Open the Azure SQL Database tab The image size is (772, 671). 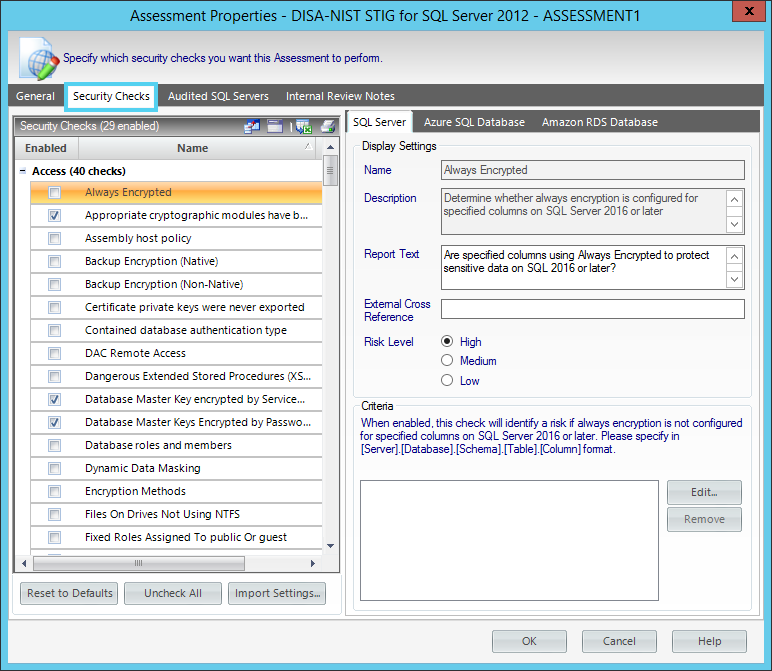coord(474,122)
